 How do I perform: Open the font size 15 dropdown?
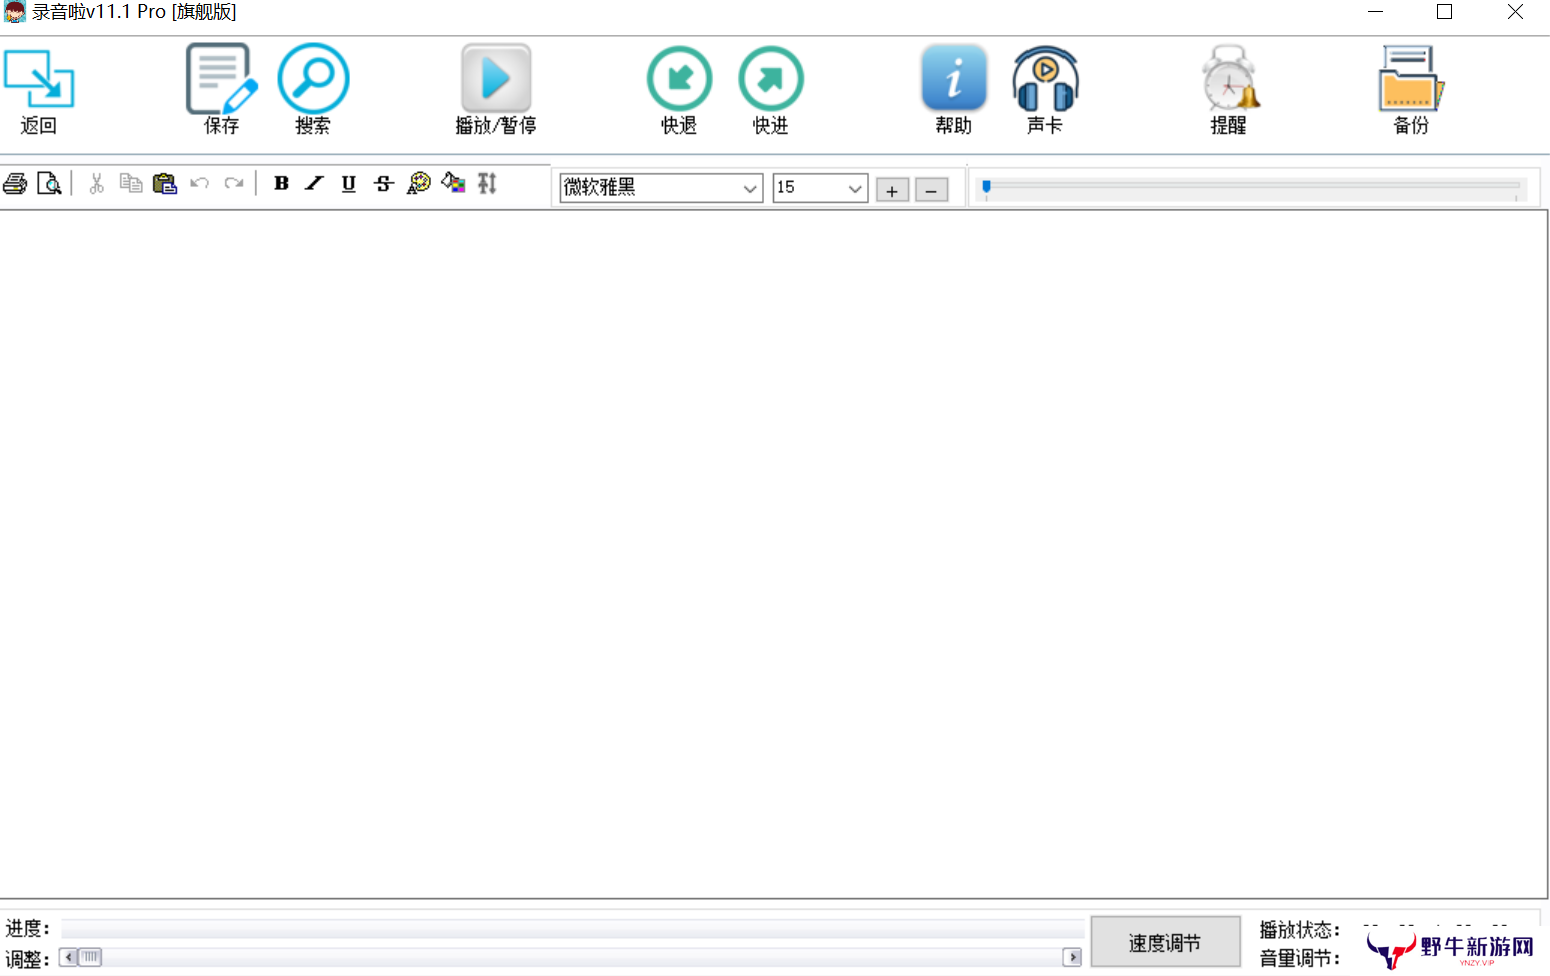(x=820, y=188)
